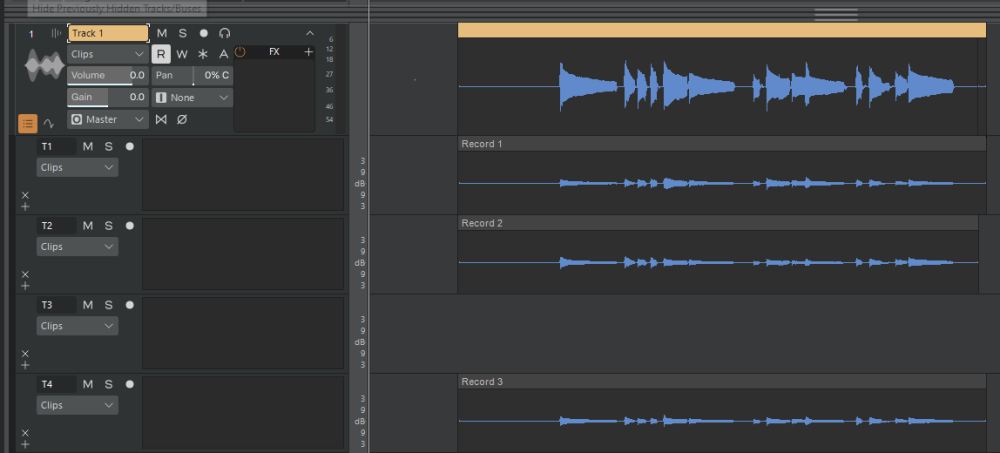1000x453 pixels.
Task: Add an effect with the FX plus button
Action: [308, 52]
